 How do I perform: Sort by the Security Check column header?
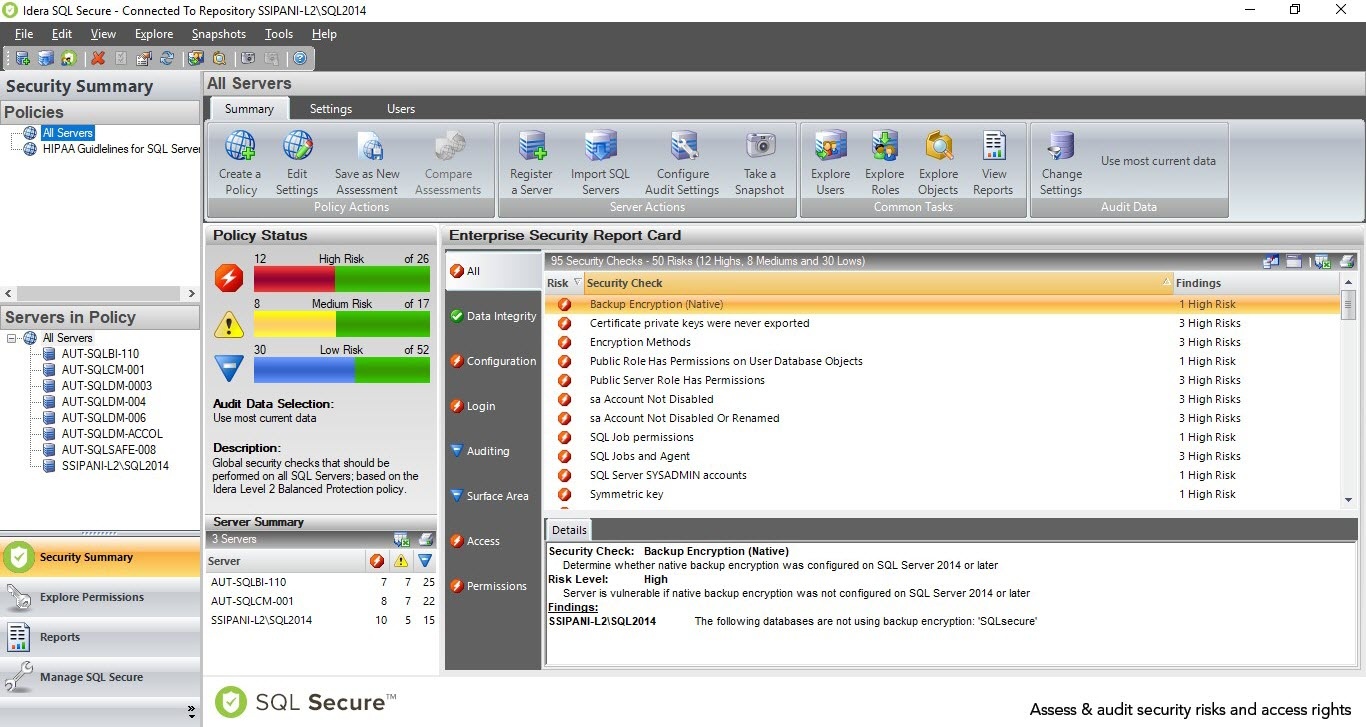880,283
